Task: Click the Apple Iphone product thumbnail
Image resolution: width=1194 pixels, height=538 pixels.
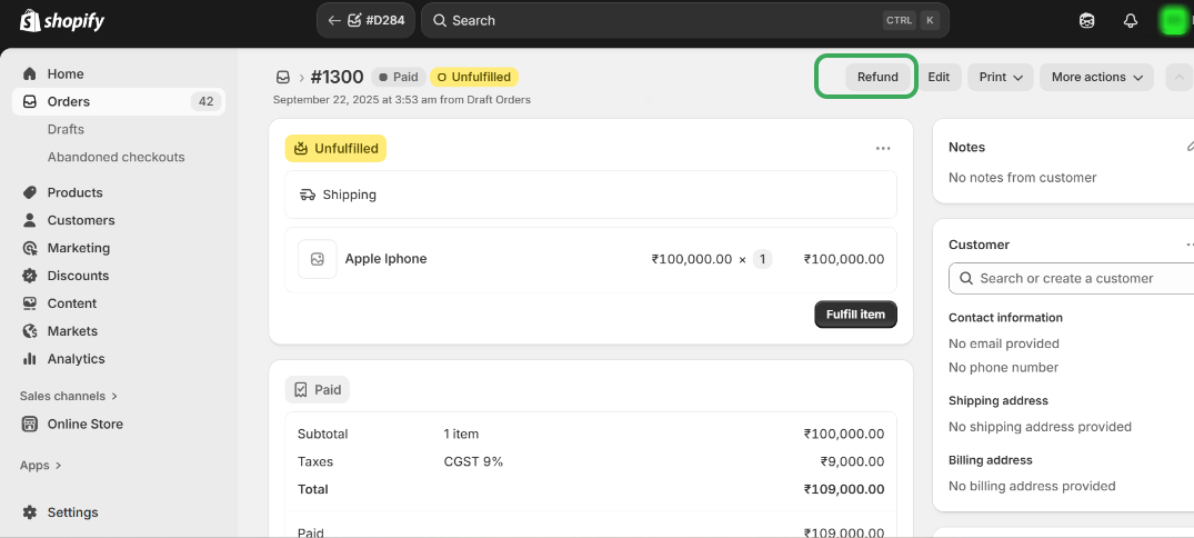Action: point(317,259)
